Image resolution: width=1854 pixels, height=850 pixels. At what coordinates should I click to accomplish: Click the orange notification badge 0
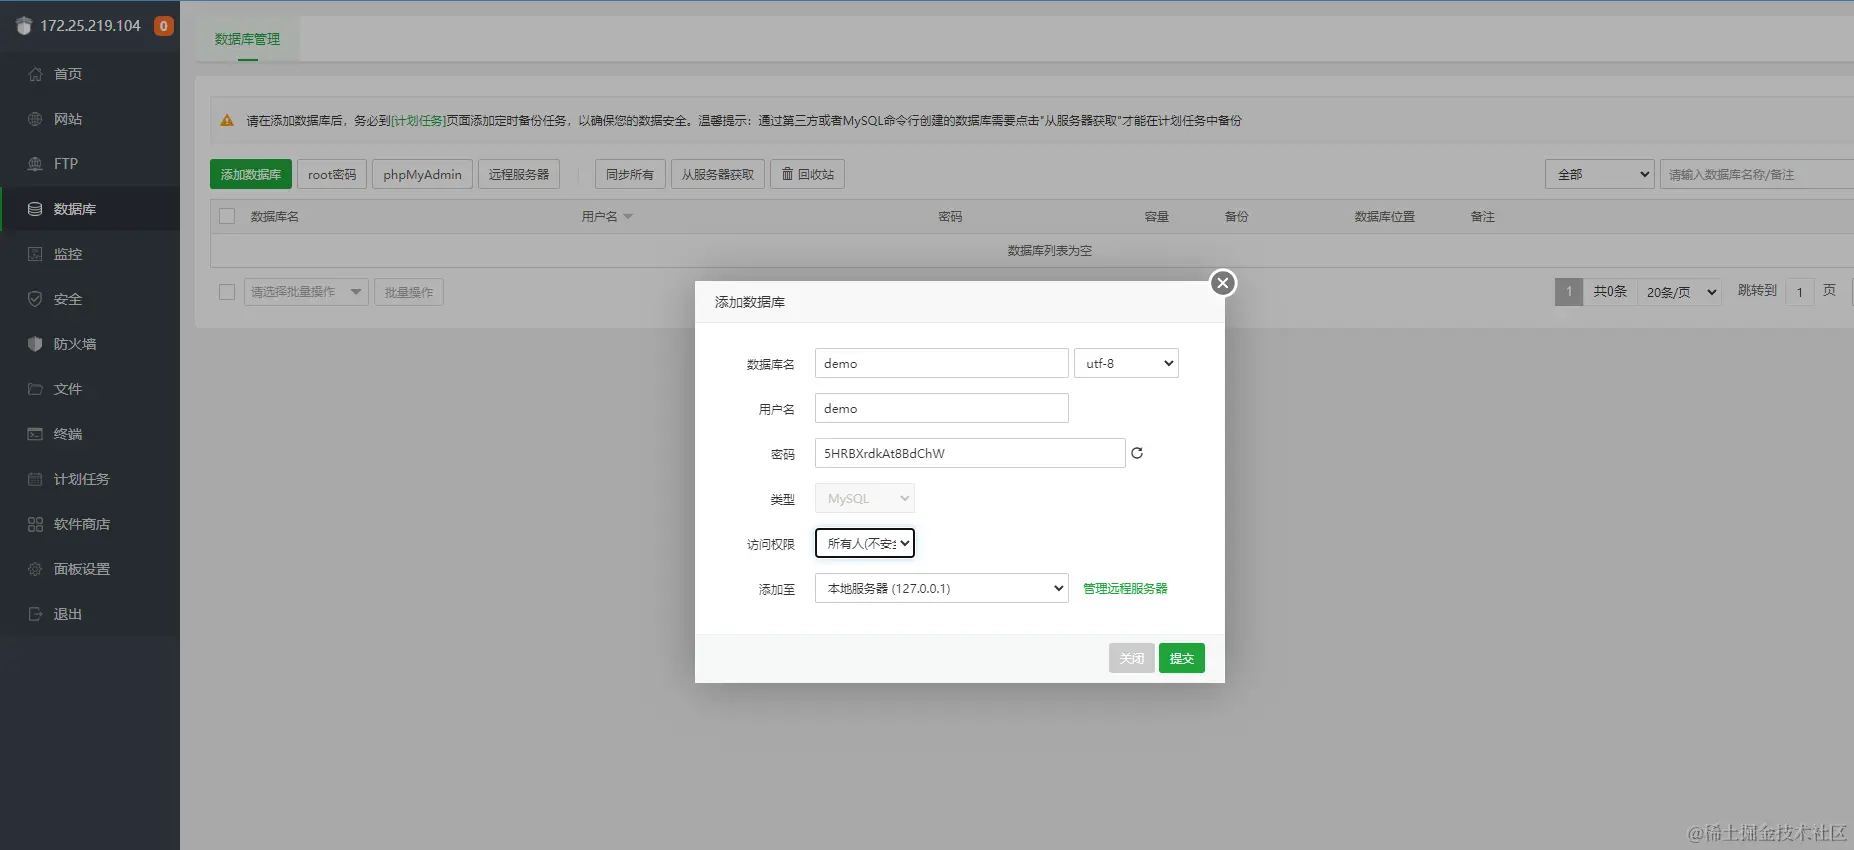pos(164,26)
